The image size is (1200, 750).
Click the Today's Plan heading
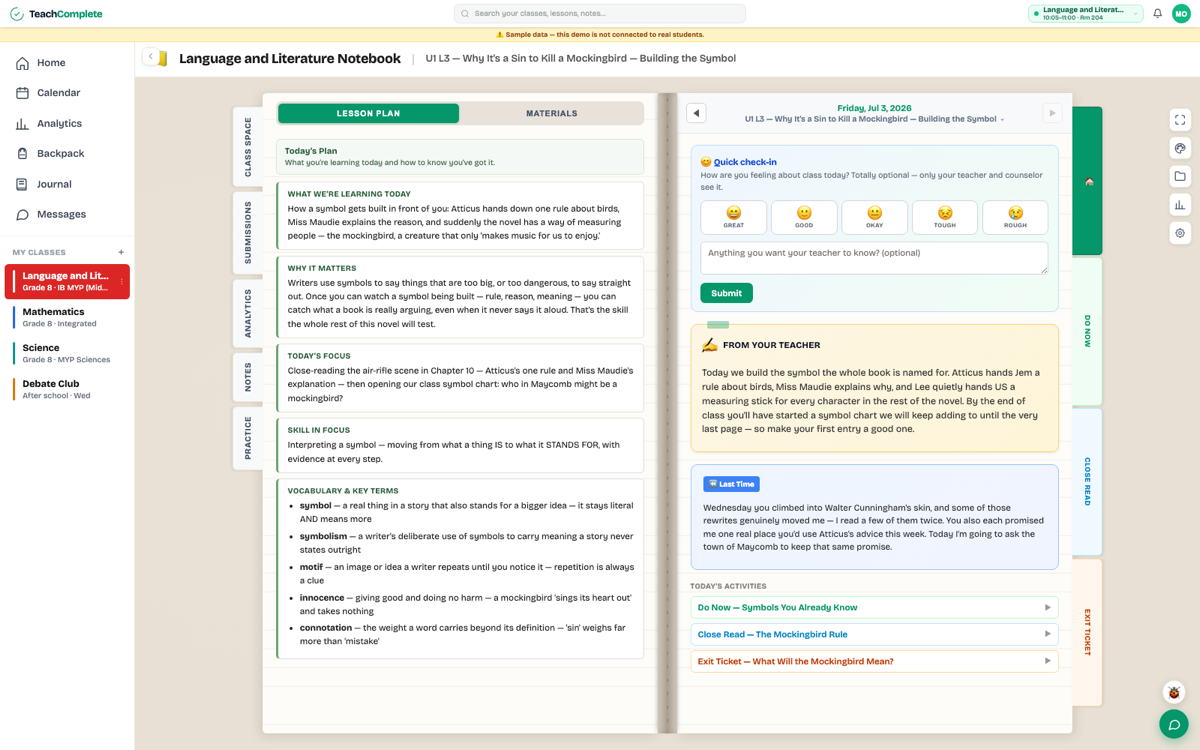pos(311,151)
